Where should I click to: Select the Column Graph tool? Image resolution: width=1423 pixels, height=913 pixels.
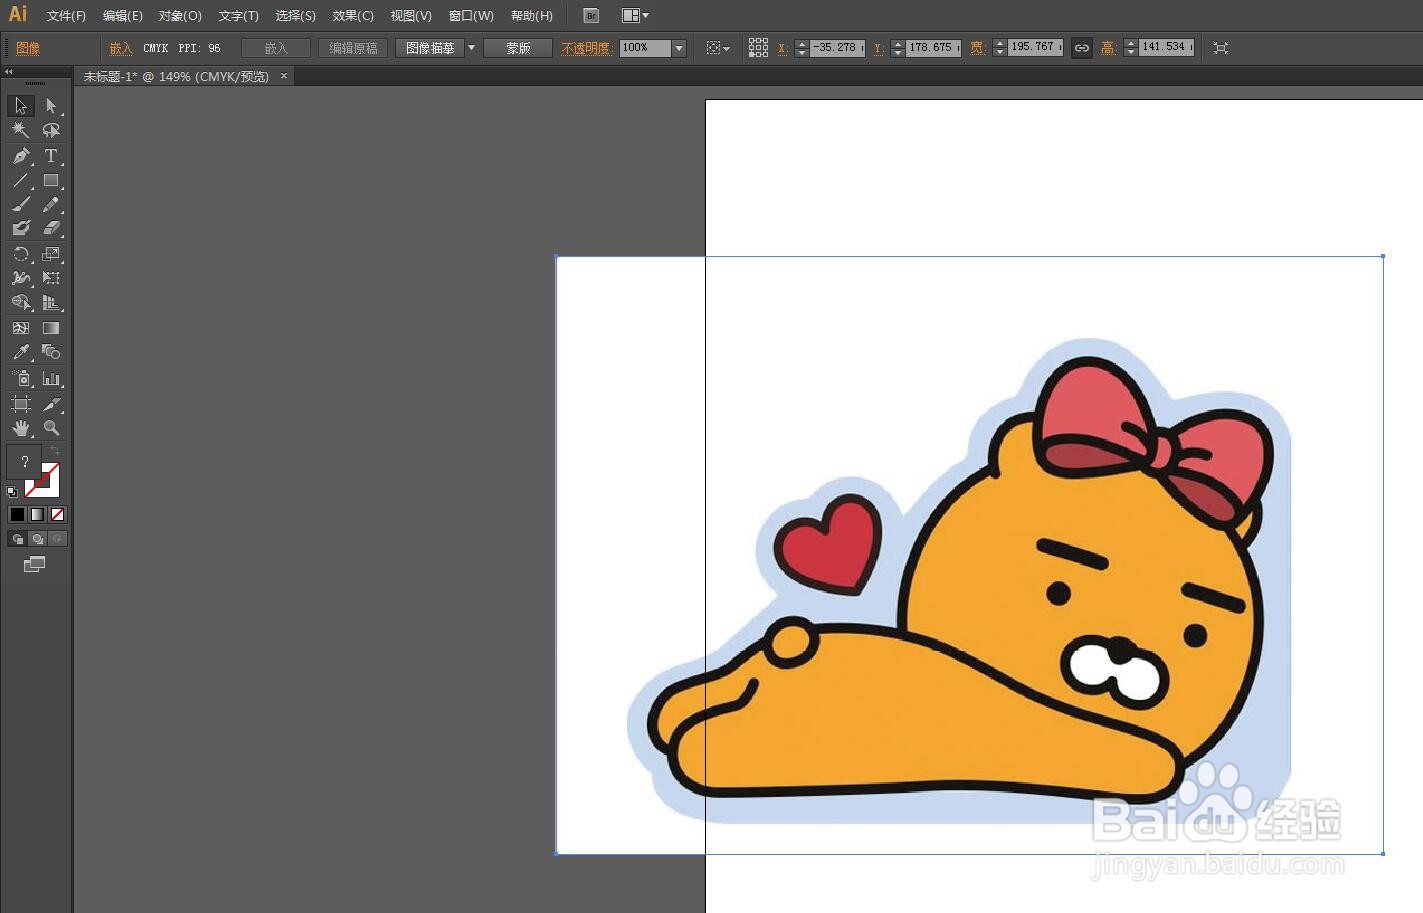tap(51, 378)
